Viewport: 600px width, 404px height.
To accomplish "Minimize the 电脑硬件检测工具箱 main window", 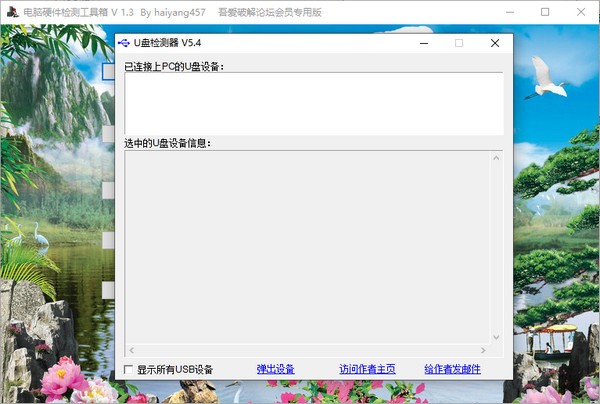I will pos(510,12).
